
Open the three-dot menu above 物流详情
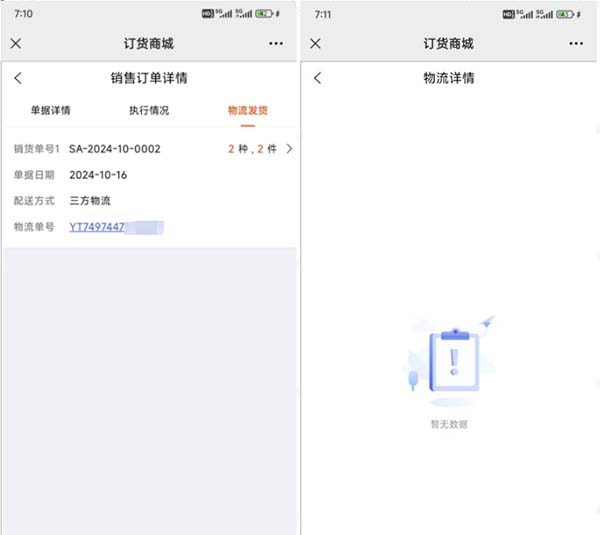(576, 44)
